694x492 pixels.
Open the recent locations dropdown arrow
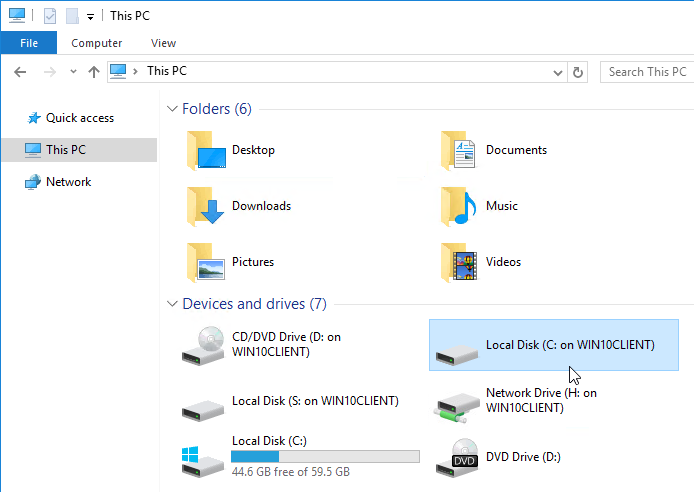[73, 72]
